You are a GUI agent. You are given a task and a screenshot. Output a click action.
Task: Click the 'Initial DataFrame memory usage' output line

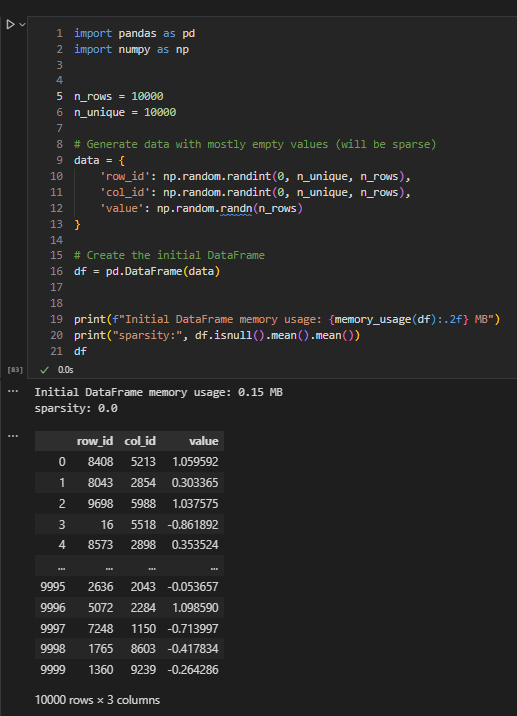[158, 392]
